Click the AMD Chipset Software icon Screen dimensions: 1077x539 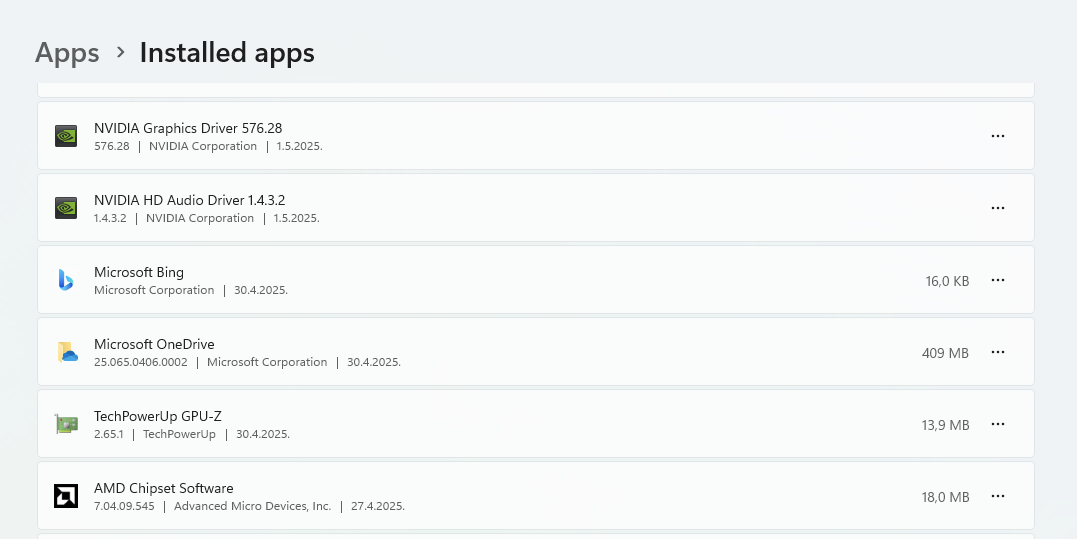pyautogui.click(x=66, y=496)
